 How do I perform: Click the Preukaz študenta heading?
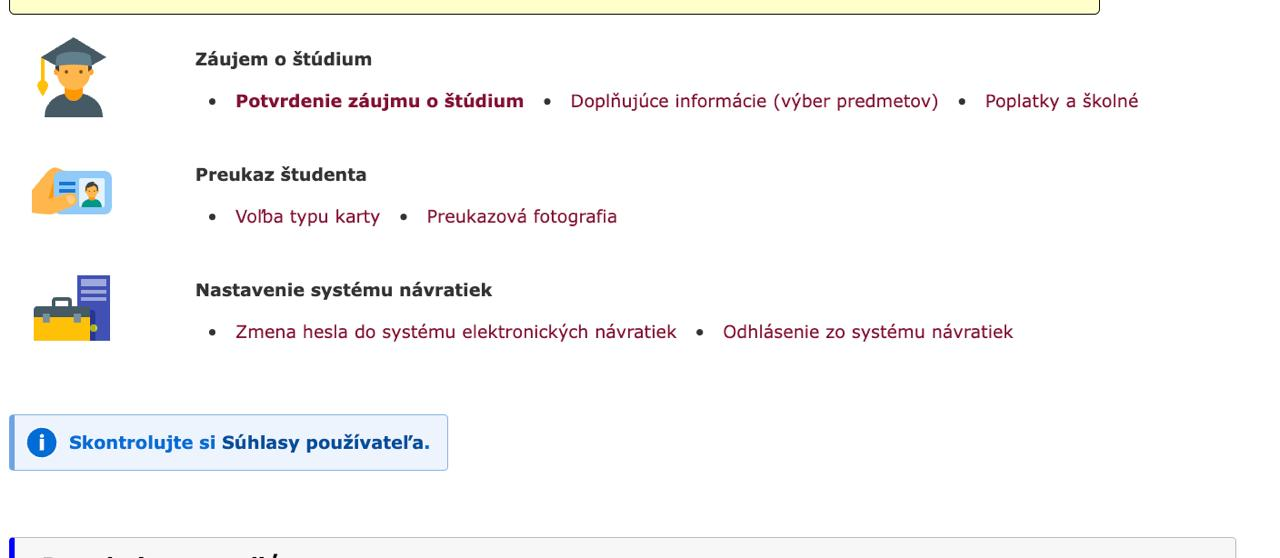pos(280,175)
